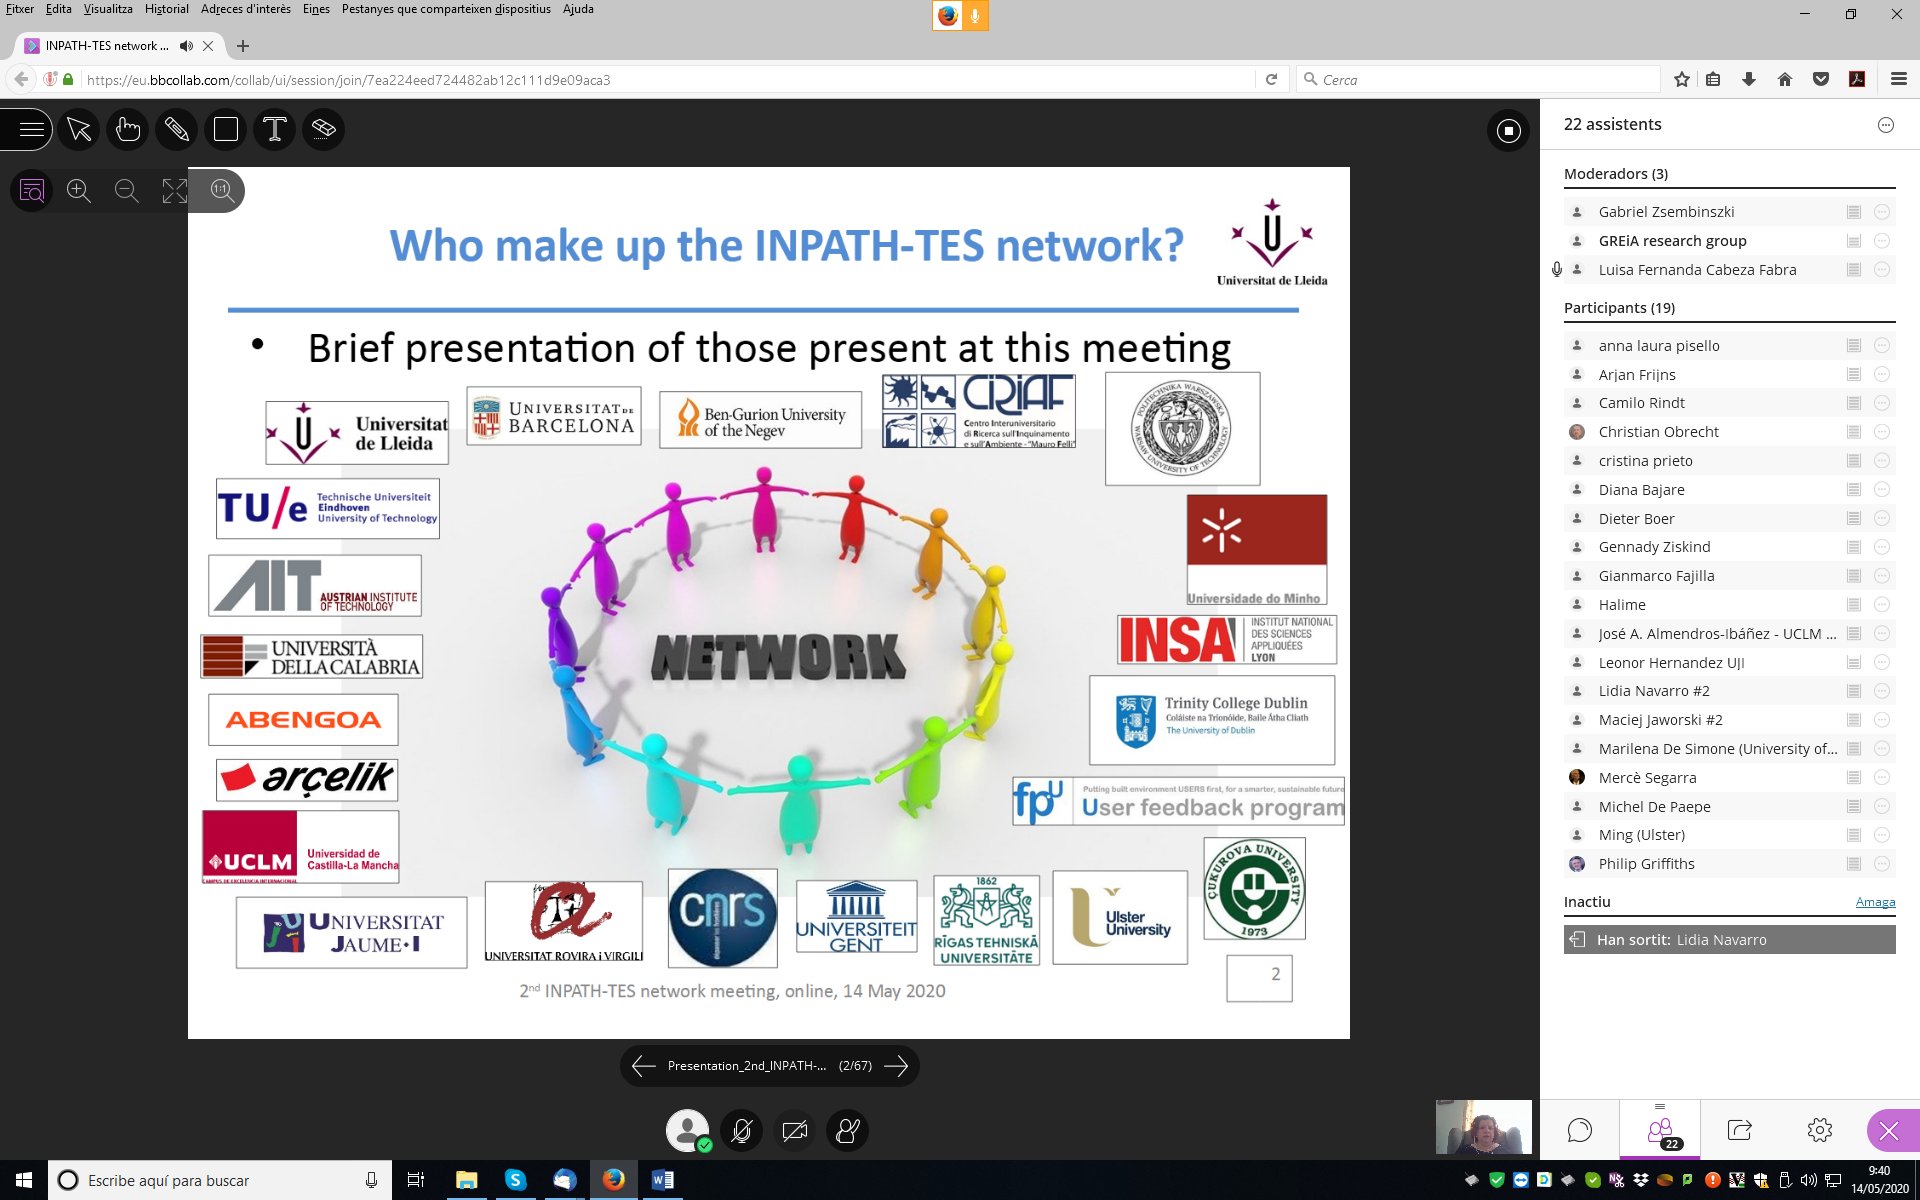Open the attendees panel tab
Viewport: 1920px width, 1200px height.
(x=1660, y=1131)
